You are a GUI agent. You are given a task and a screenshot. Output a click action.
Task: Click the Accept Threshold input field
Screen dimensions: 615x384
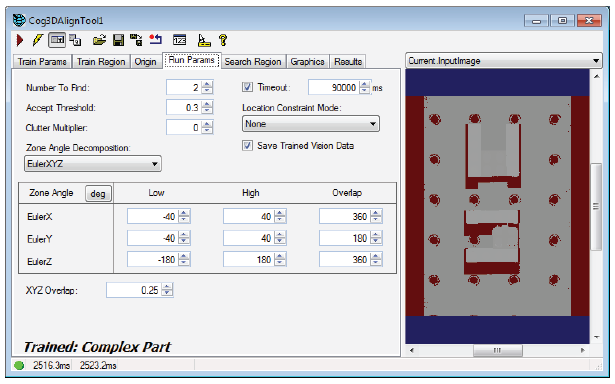click(x=183, y=107)
